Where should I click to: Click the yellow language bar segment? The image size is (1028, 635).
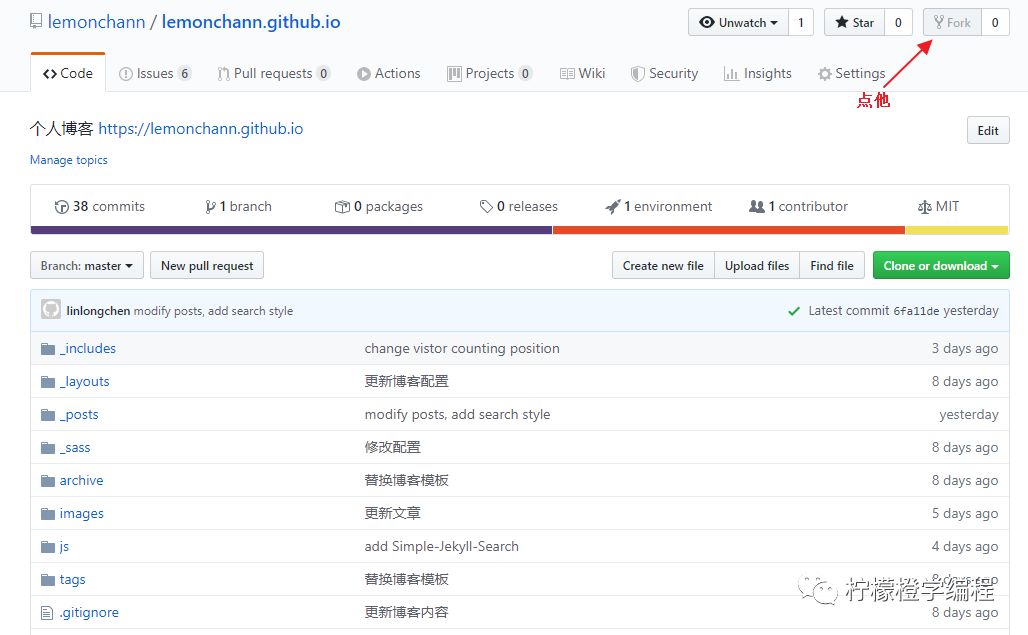click(x=957, y=230)
